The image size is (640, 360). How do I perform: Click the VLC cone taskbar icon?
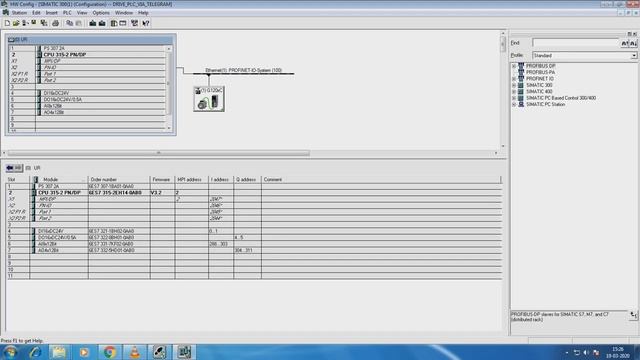(135, 352)
